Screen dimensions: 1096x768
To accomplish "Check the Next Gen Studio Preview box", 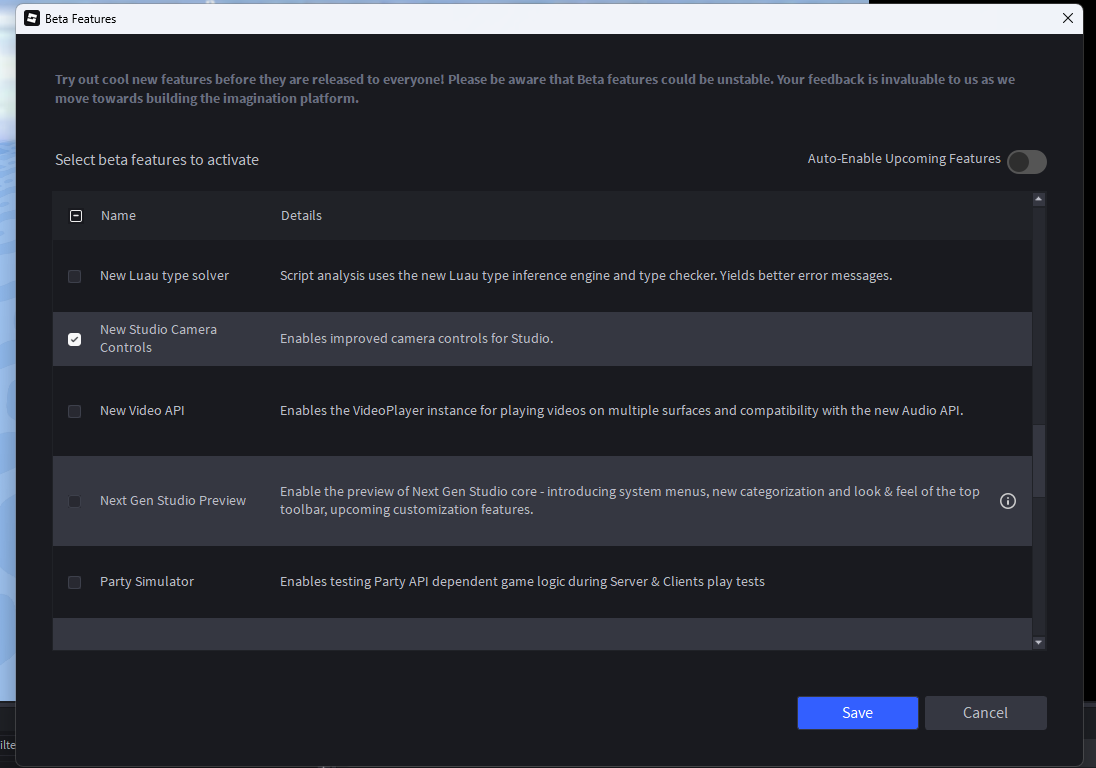I will click(x=75, y=502).
